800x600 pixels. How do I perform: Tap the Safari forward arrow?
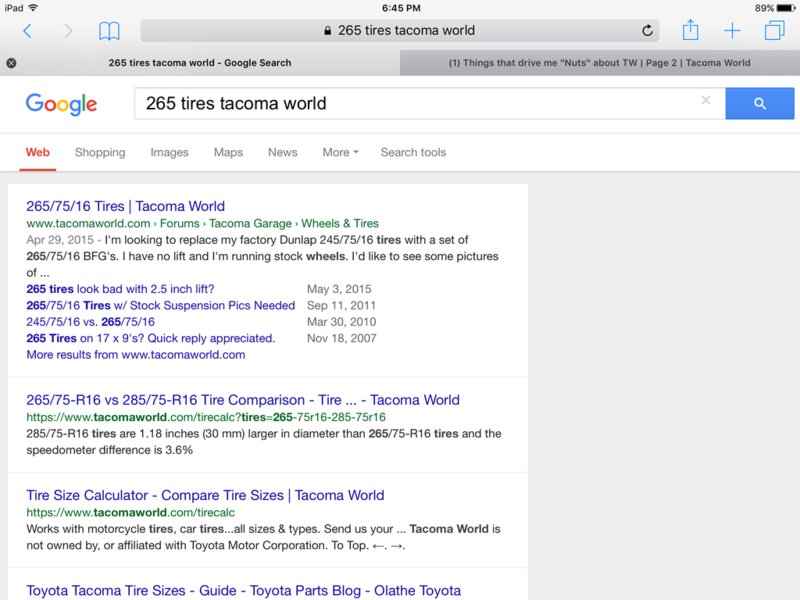pos(68,31)
